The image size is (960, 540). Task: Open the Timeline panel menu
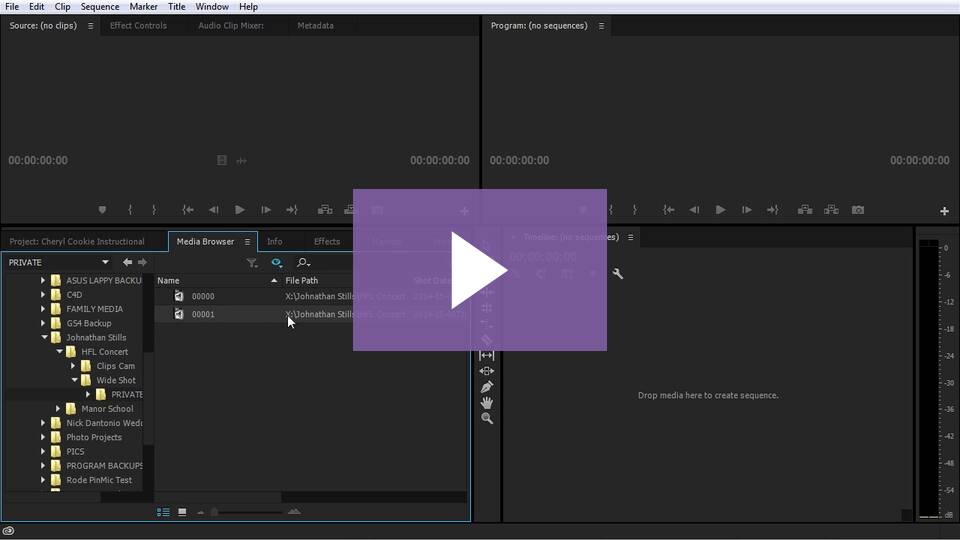631,237
